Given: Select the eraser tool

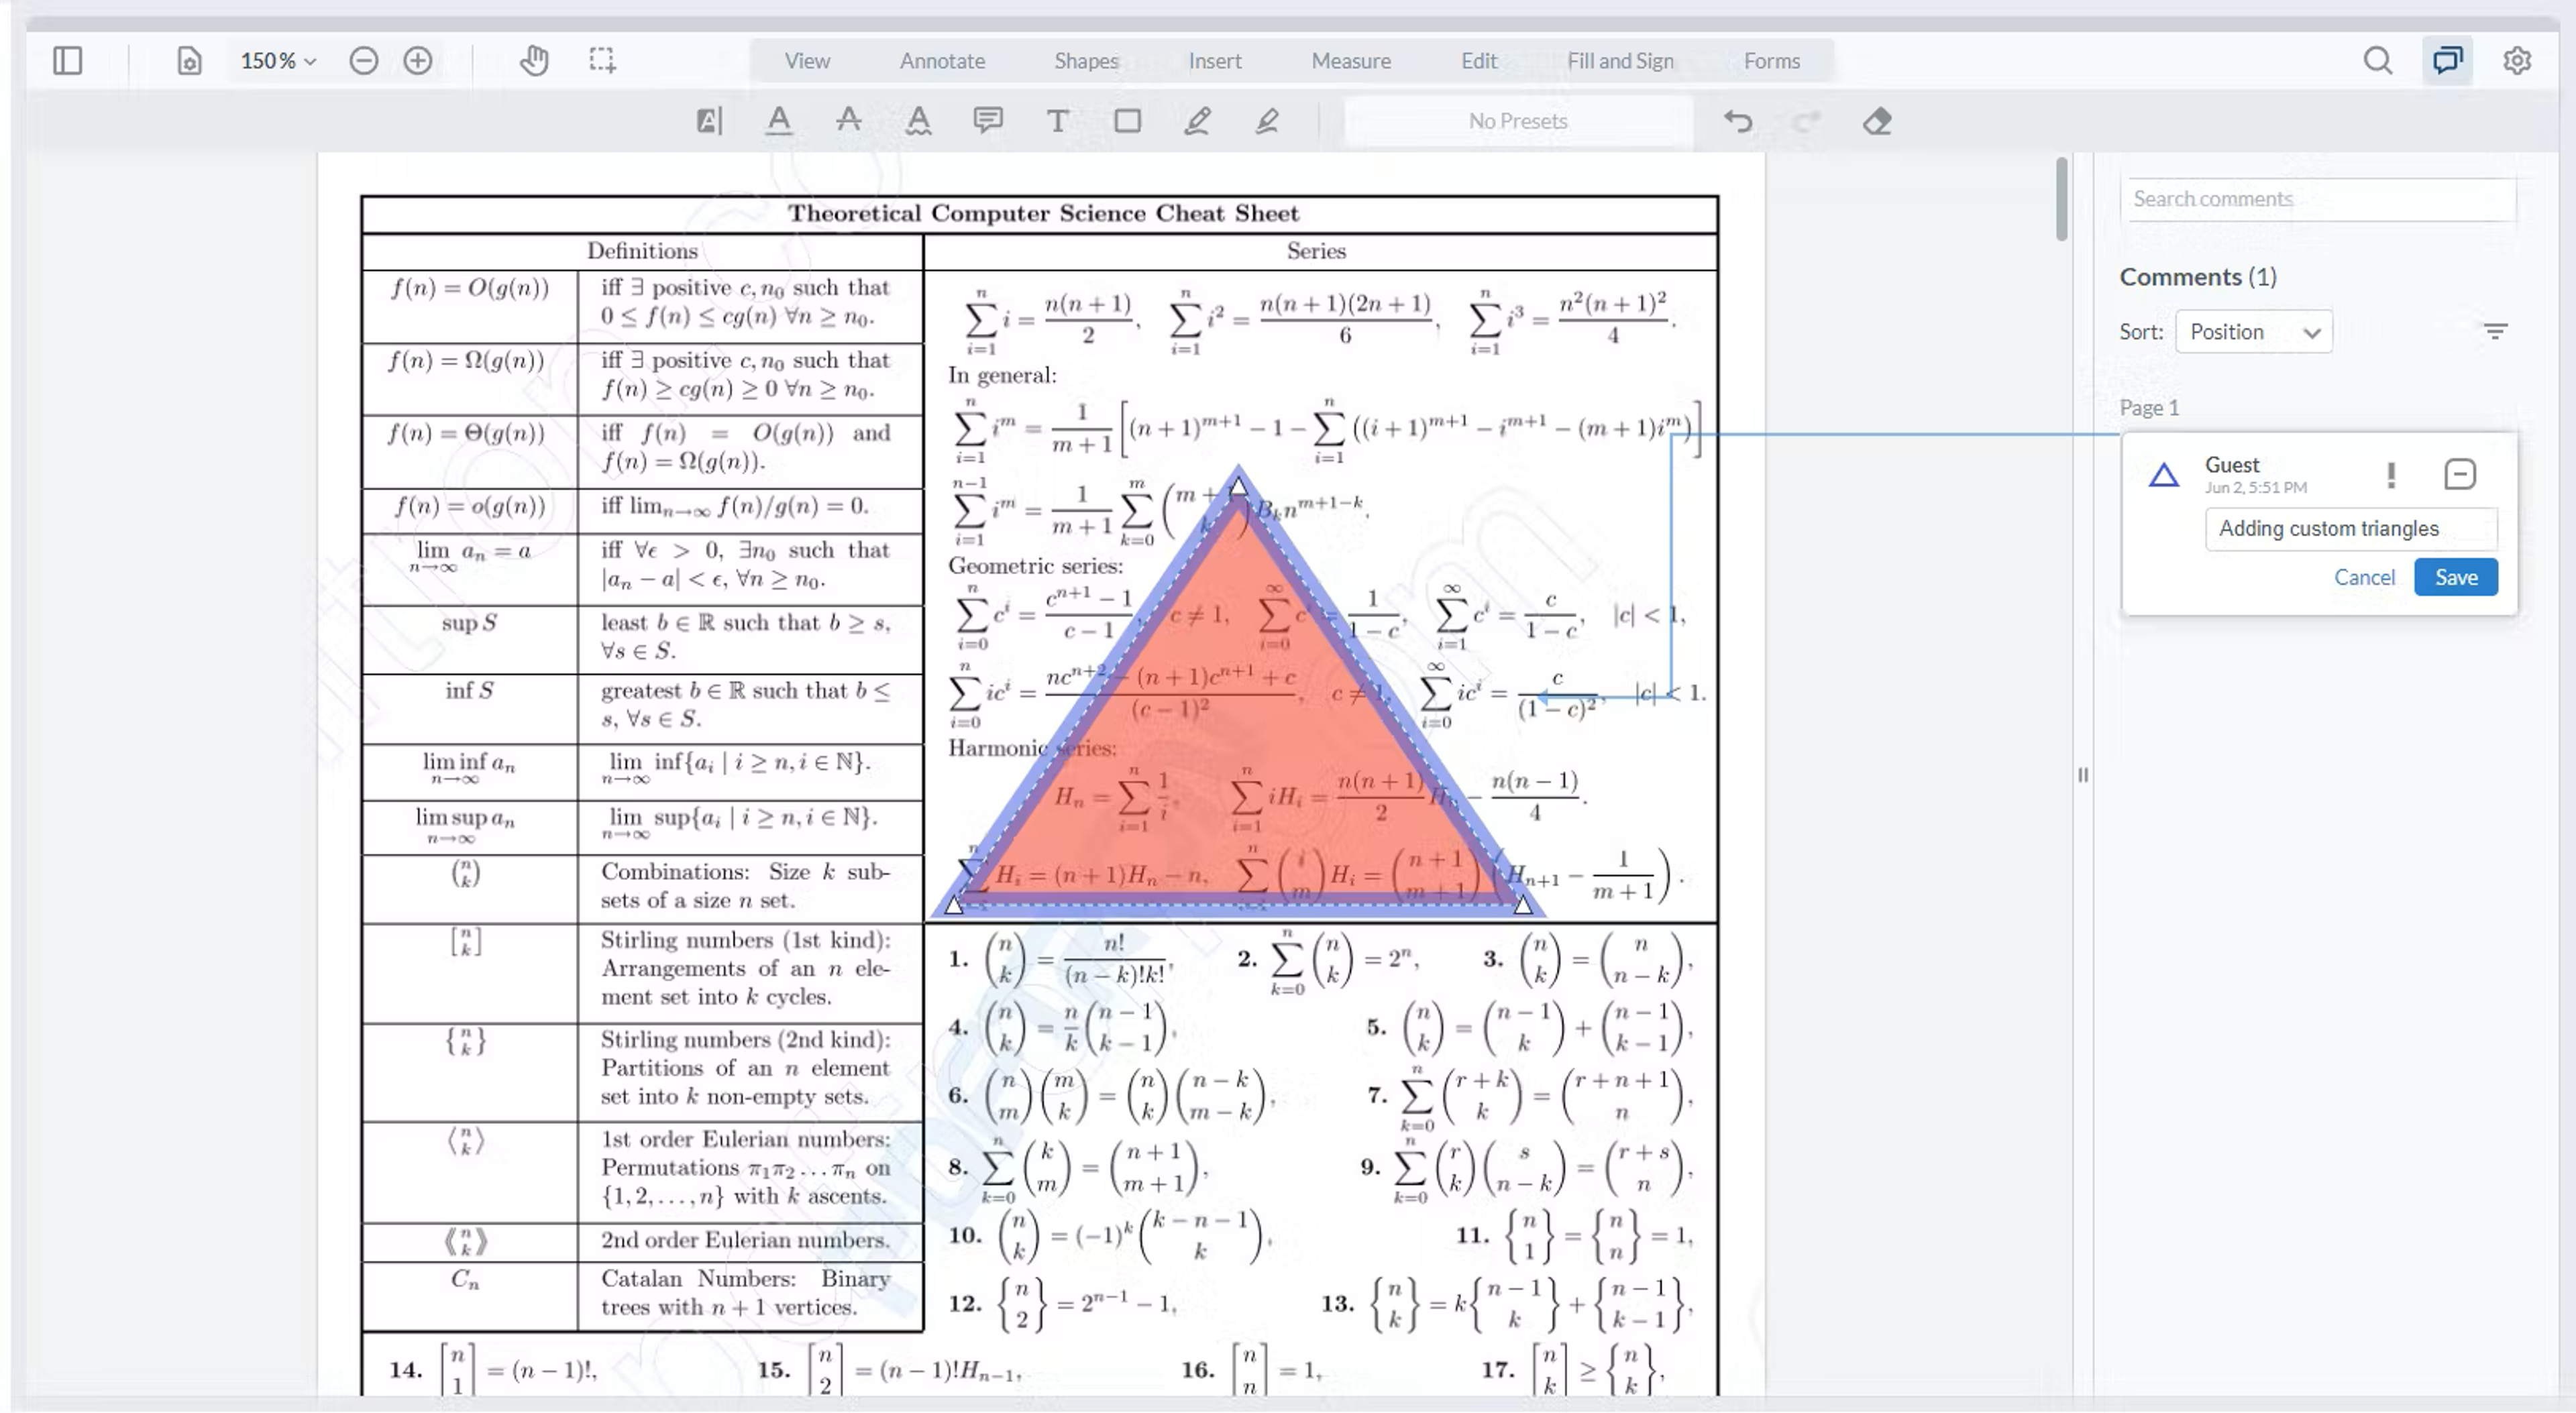Looking at the screenshot, I should [1876, 121].
